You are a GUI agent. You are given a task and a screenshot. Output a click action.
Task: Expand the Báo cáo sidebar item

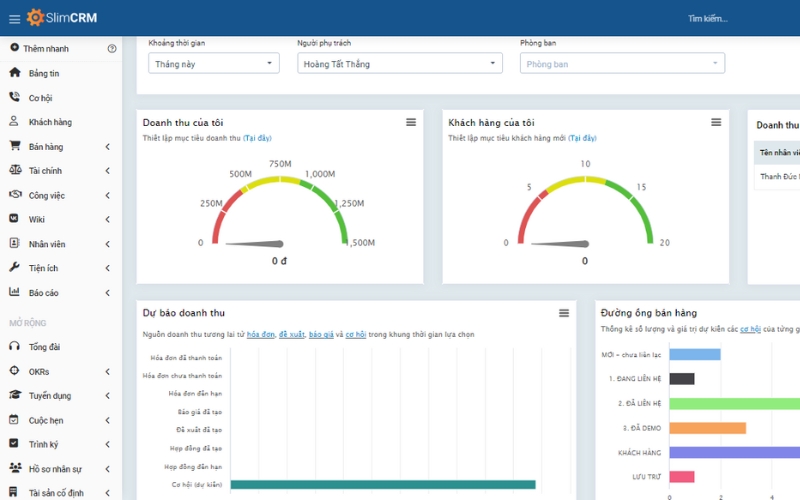[x=107, y=293]
